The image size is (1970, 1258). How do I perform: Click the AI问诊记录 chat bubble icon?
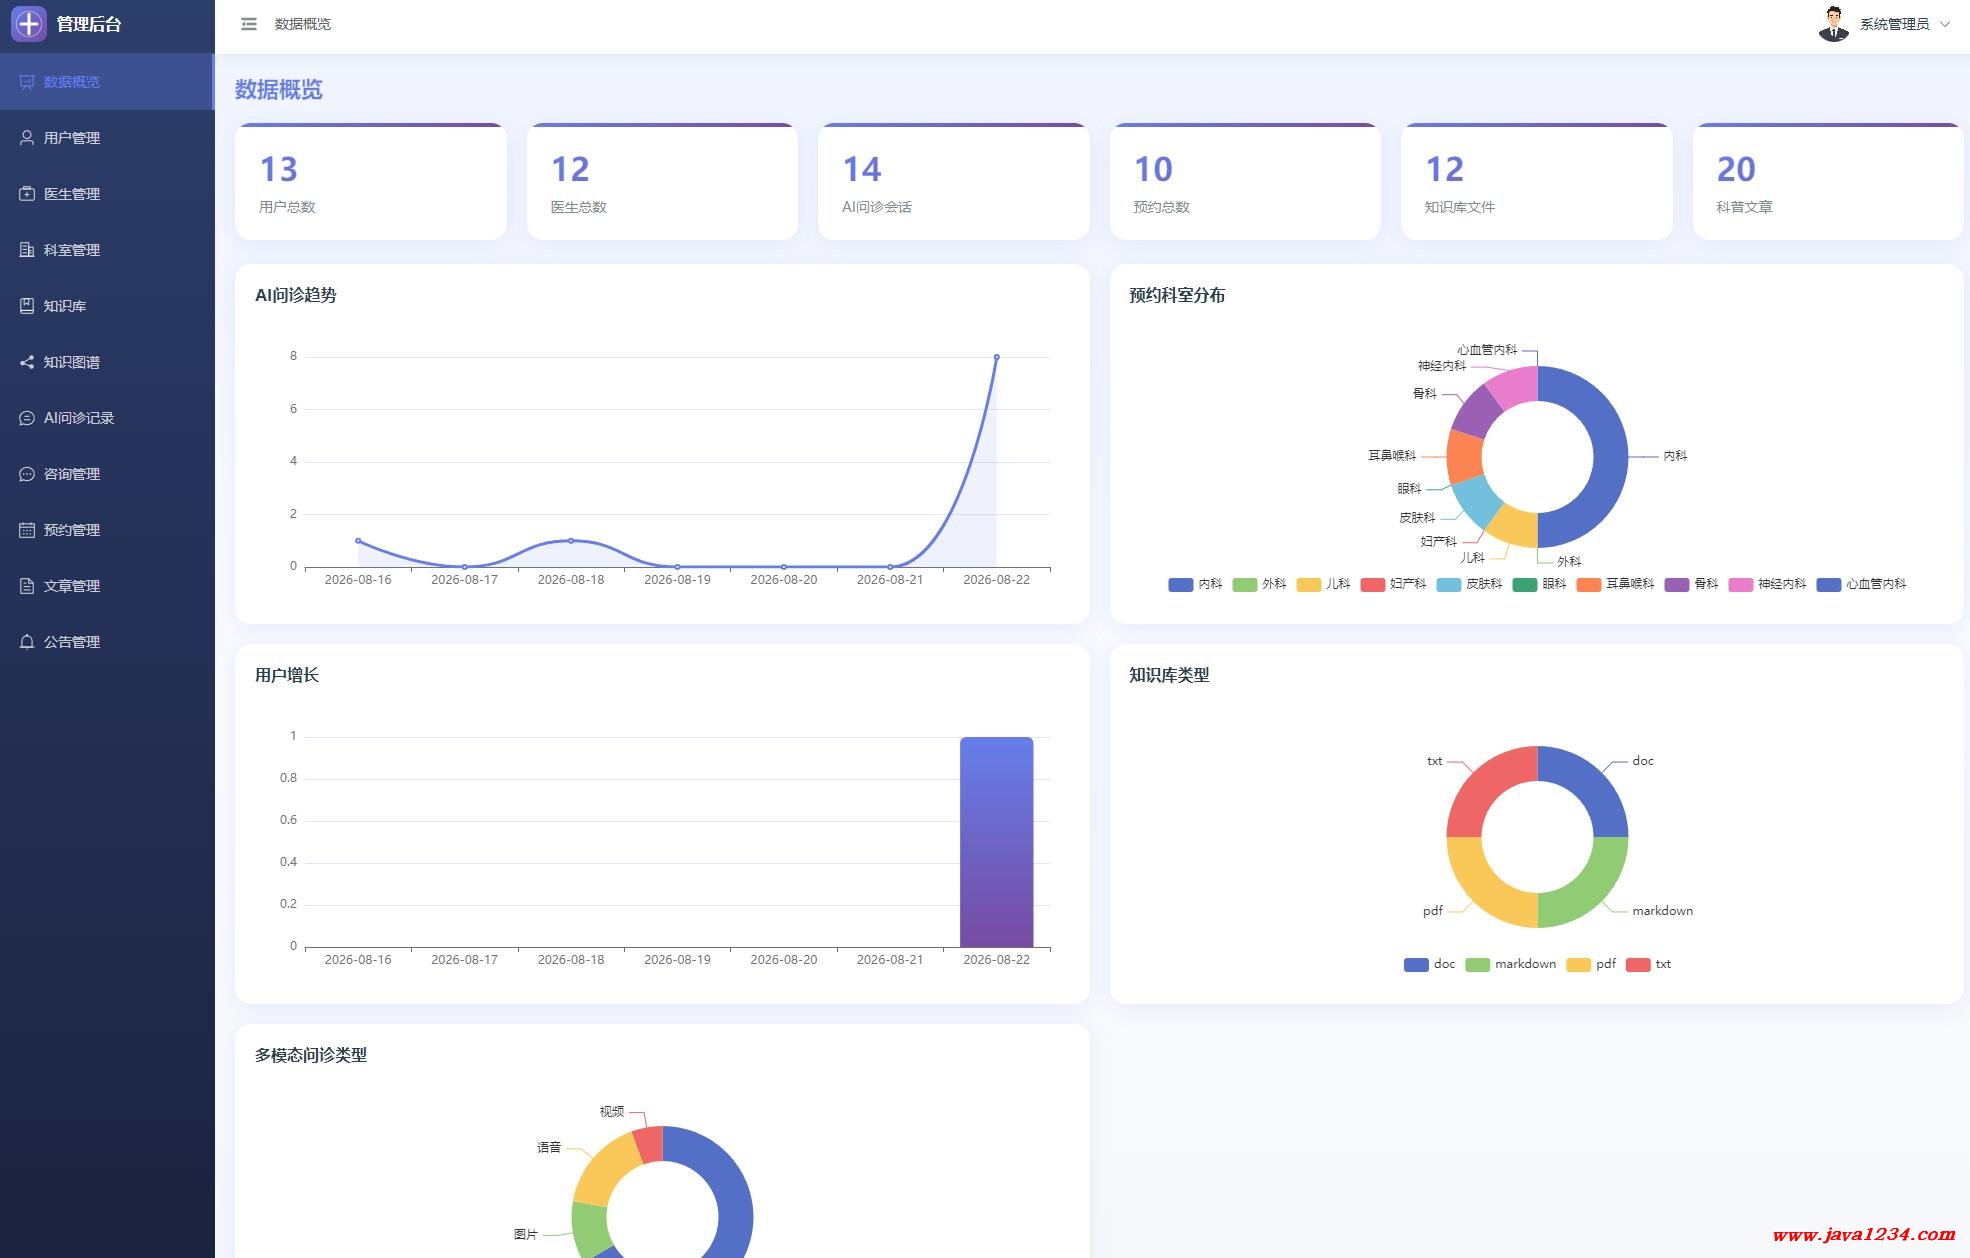(x=27, y=418)
